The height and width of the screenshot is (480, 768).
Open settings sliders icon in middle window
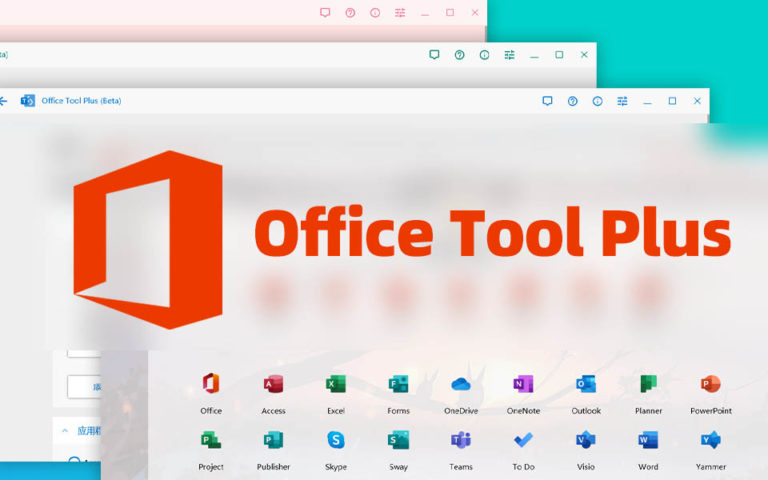coord(509,55)
